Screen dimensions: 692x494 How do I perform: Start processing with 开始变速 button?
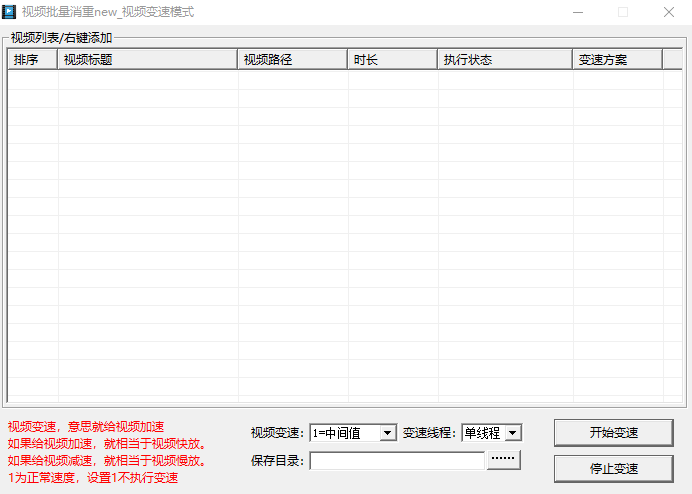point(613,433)
